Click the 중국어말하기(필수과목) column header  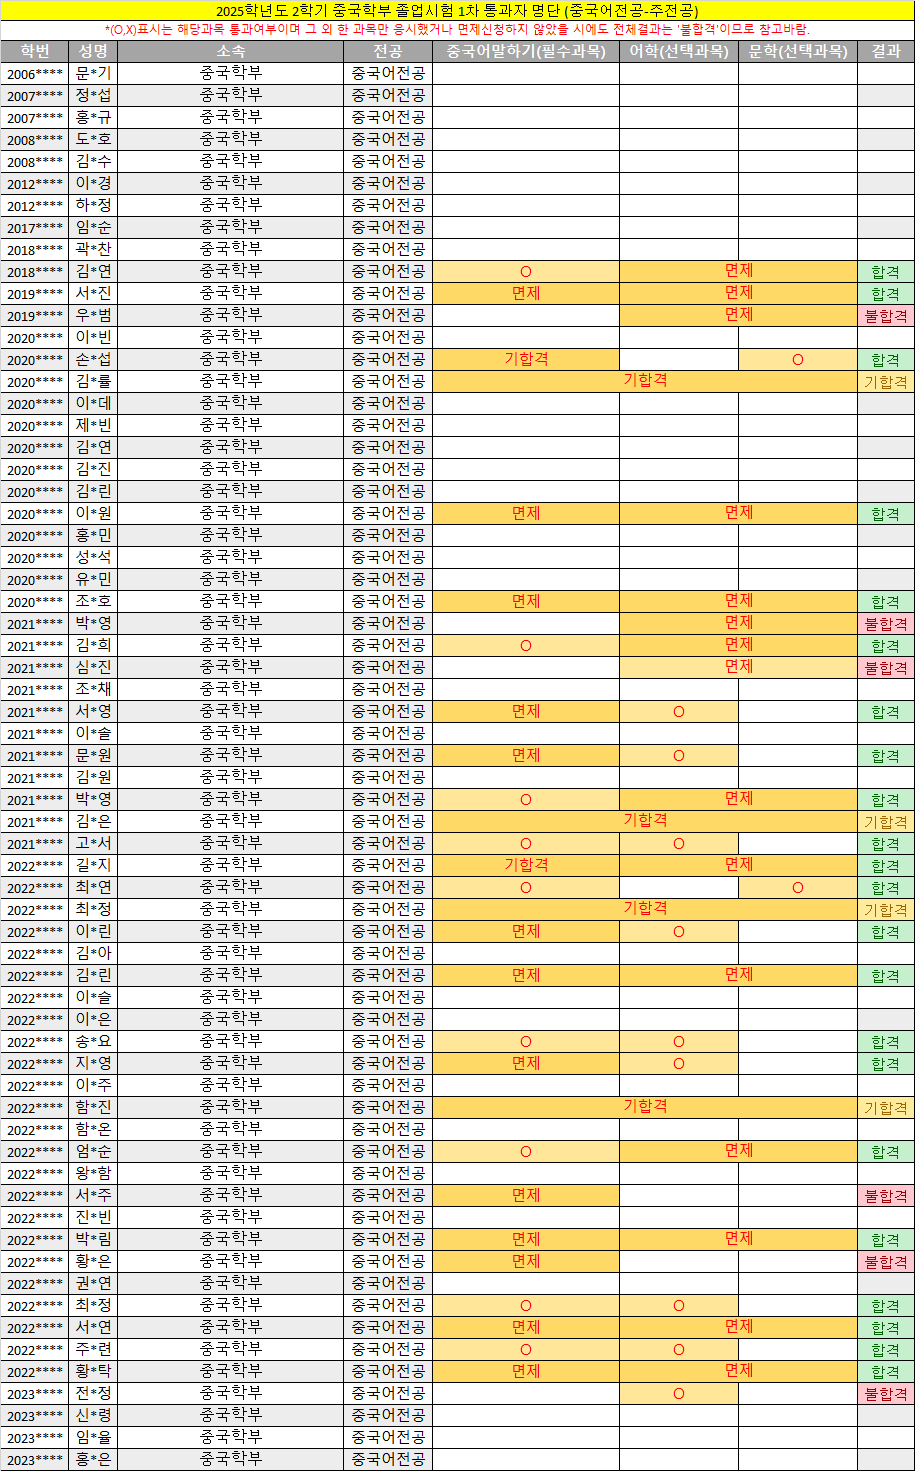(525, 51)
